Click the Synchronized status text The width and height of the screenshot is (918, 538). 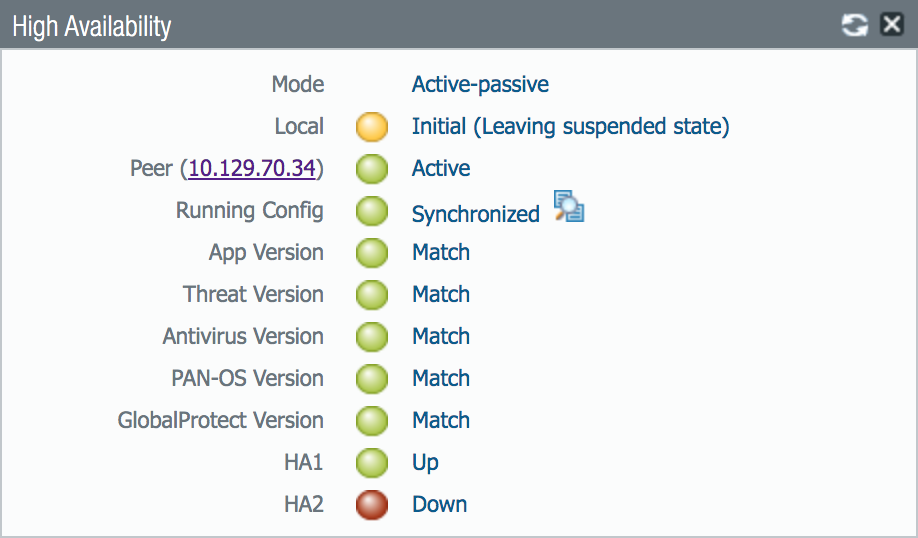click(475, 213)
